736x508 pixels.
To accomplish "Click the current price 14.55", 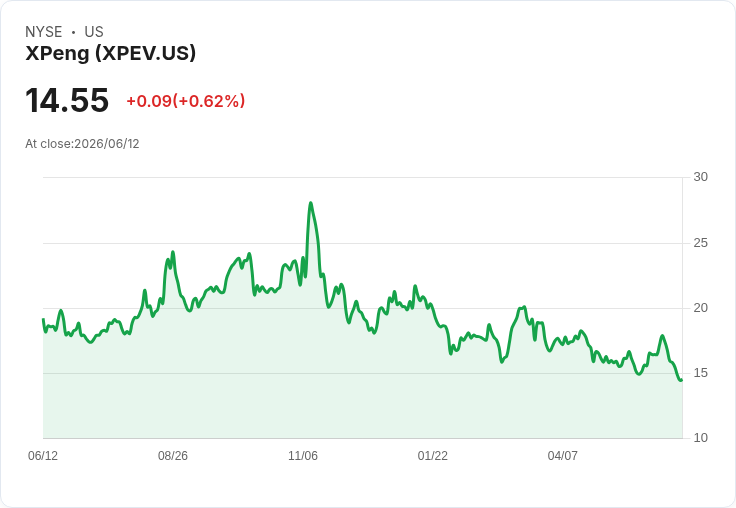I will pos(67,100).
